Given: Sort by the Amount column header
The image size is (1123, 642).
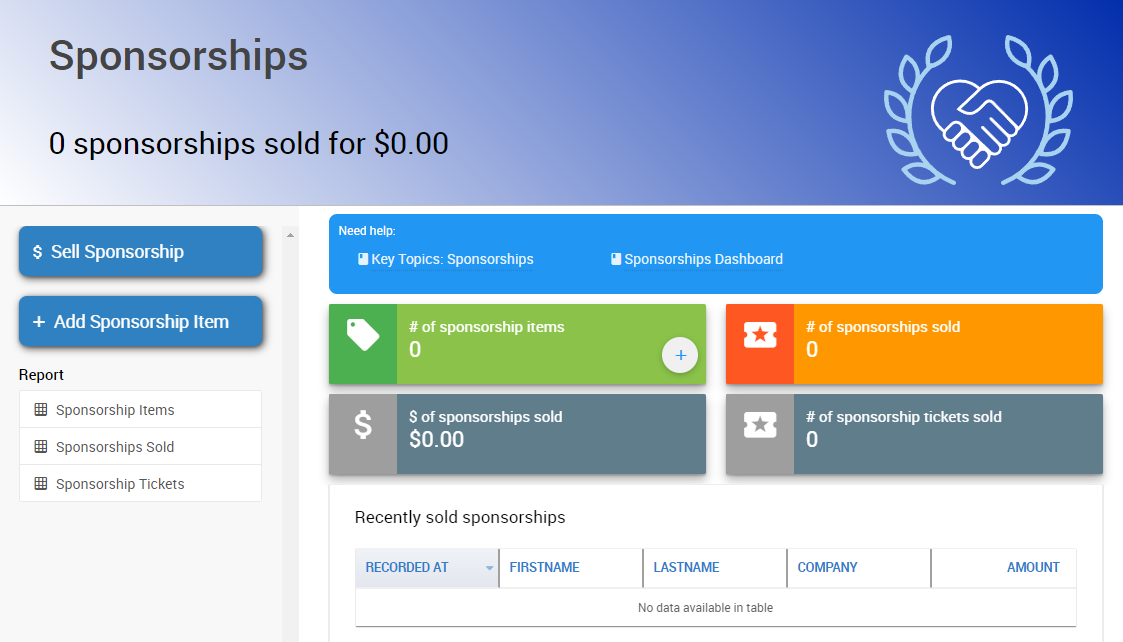Looking at the screenshot, I should click(x=1032, y=567).
